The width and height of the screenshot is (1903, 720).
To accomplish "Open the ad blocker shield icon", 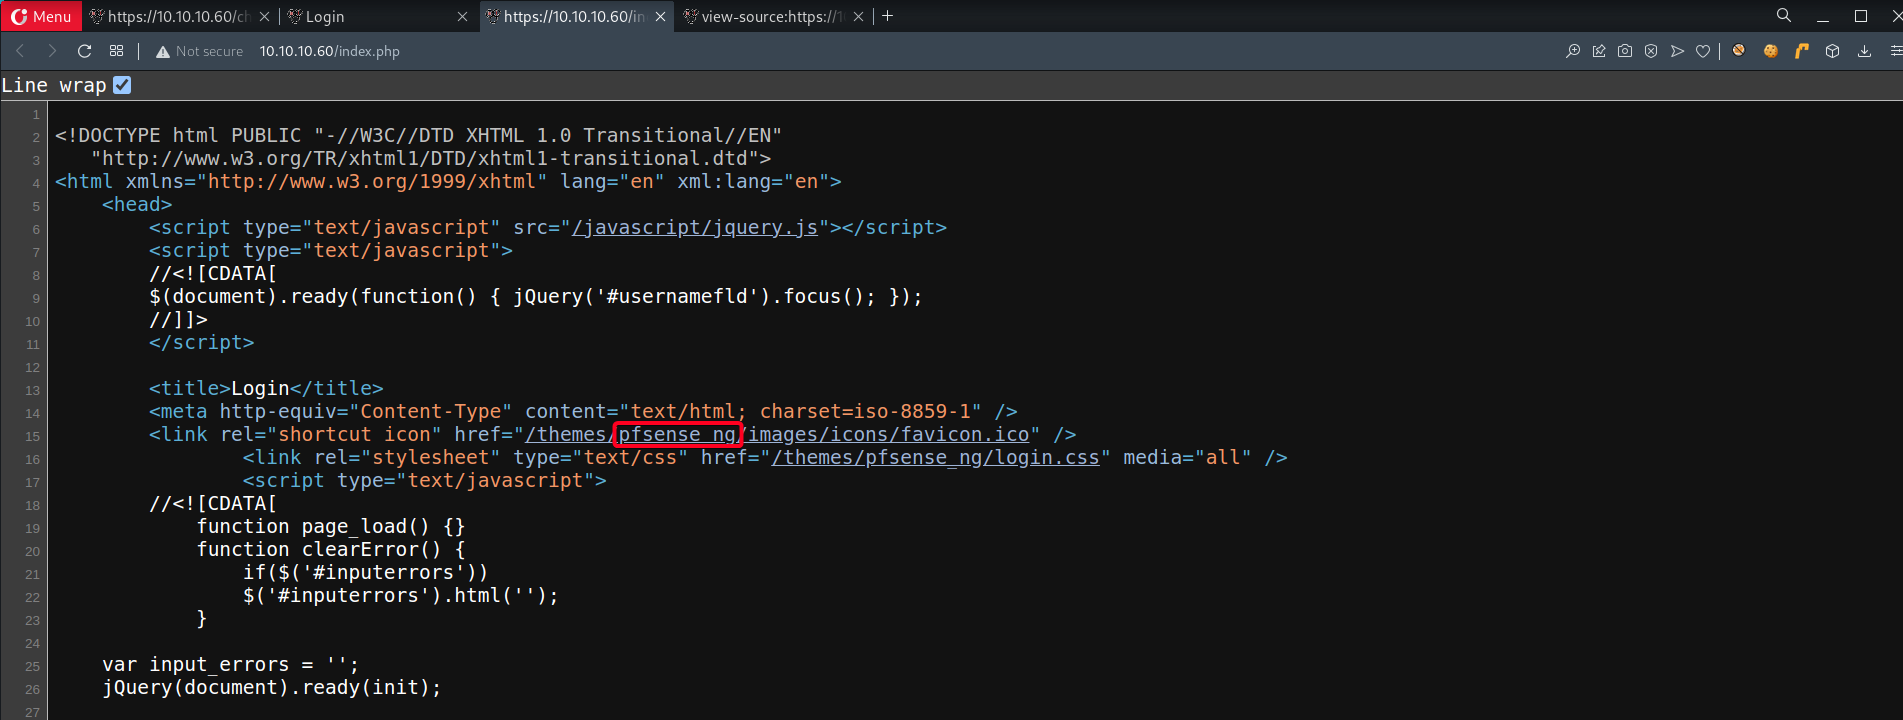I will pyautogui.click(x=1651, y=51).
